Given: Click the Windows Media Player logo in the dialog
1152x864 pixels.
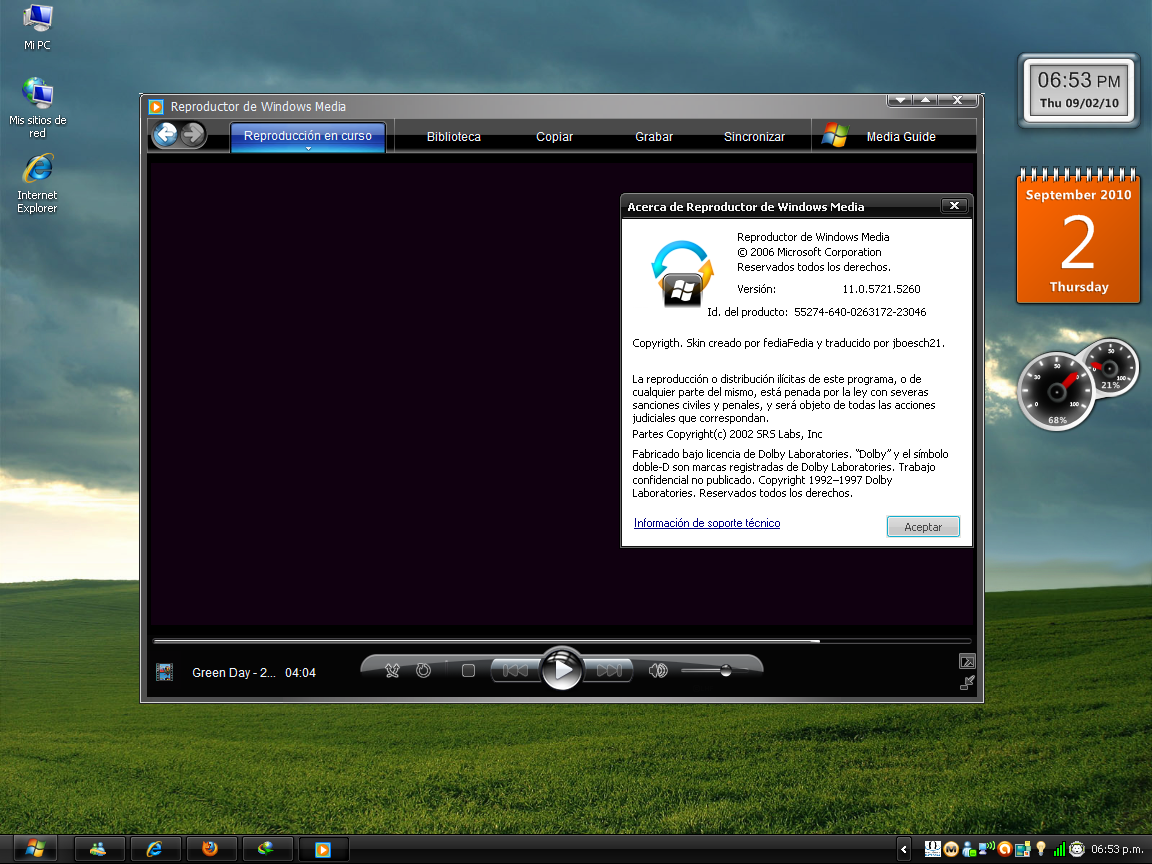Looking at the screenshot, I should (682, 273).
